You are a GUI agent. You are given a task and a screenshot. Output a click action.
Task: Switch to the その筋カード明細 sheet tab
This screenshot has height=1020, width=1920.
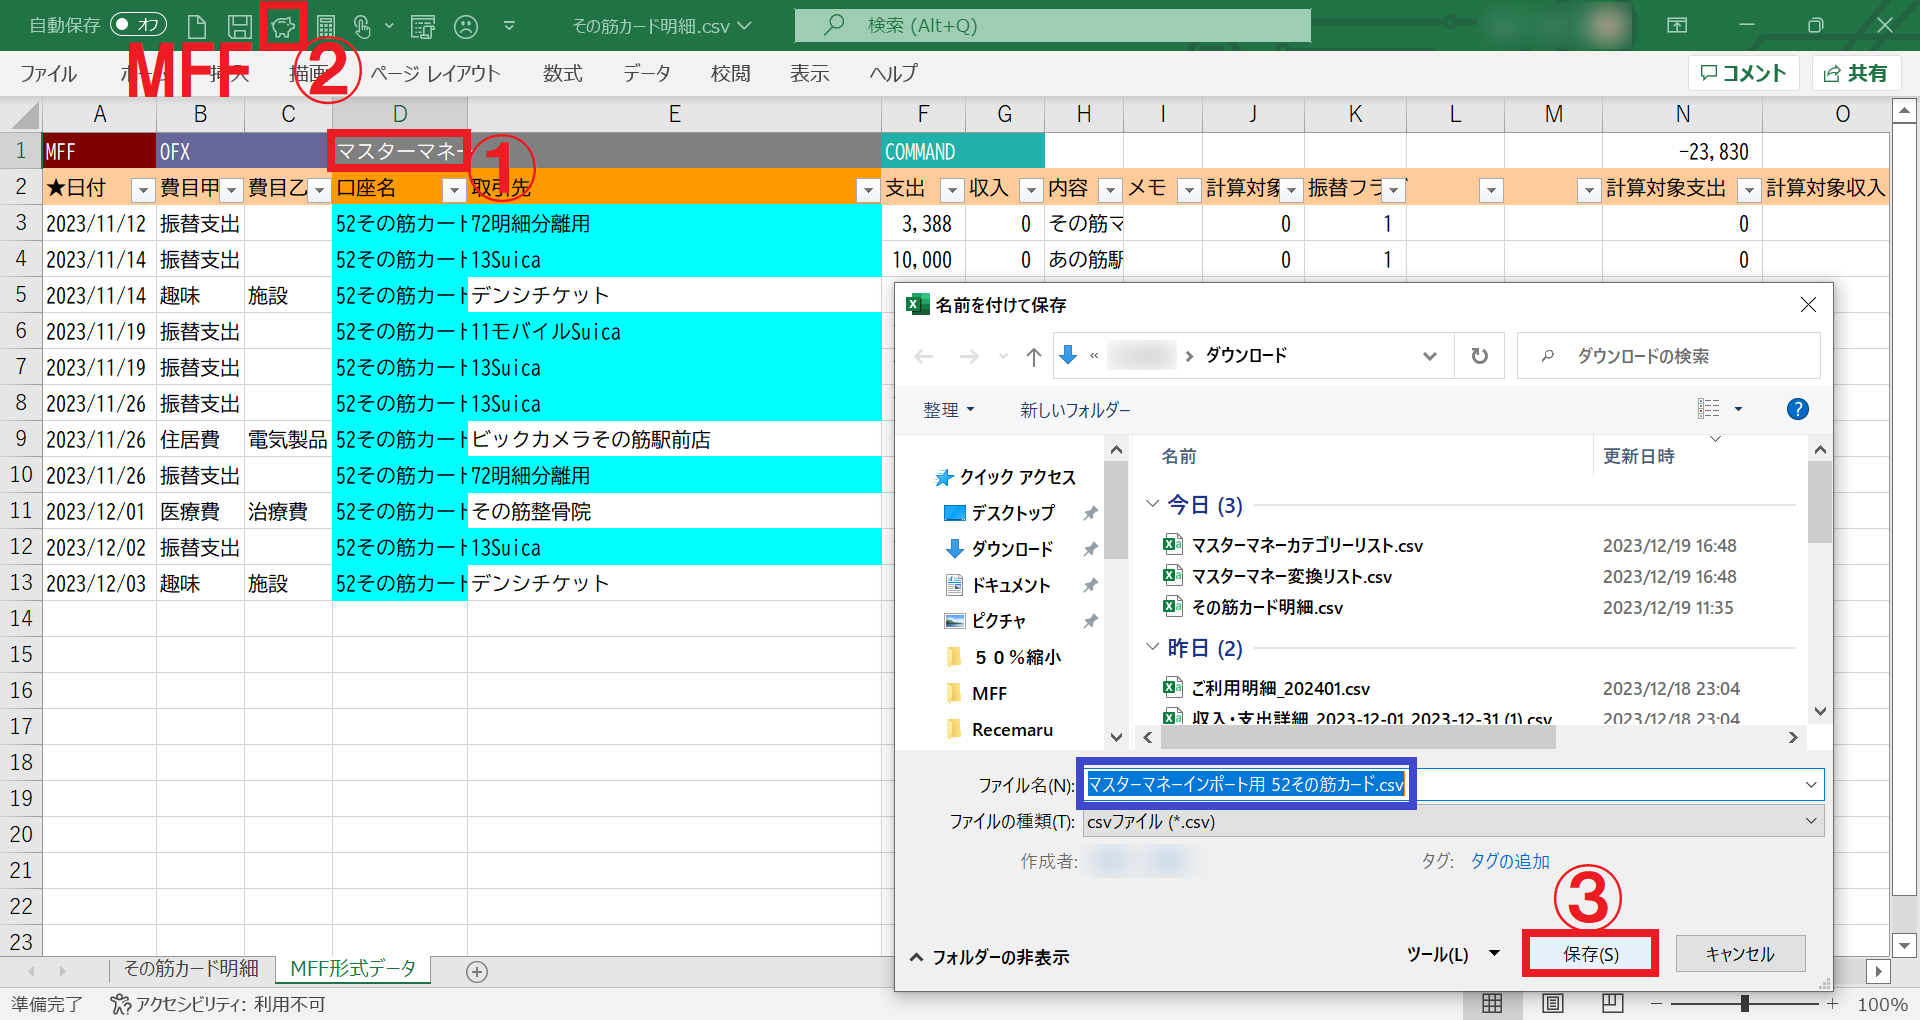point(190,969)
